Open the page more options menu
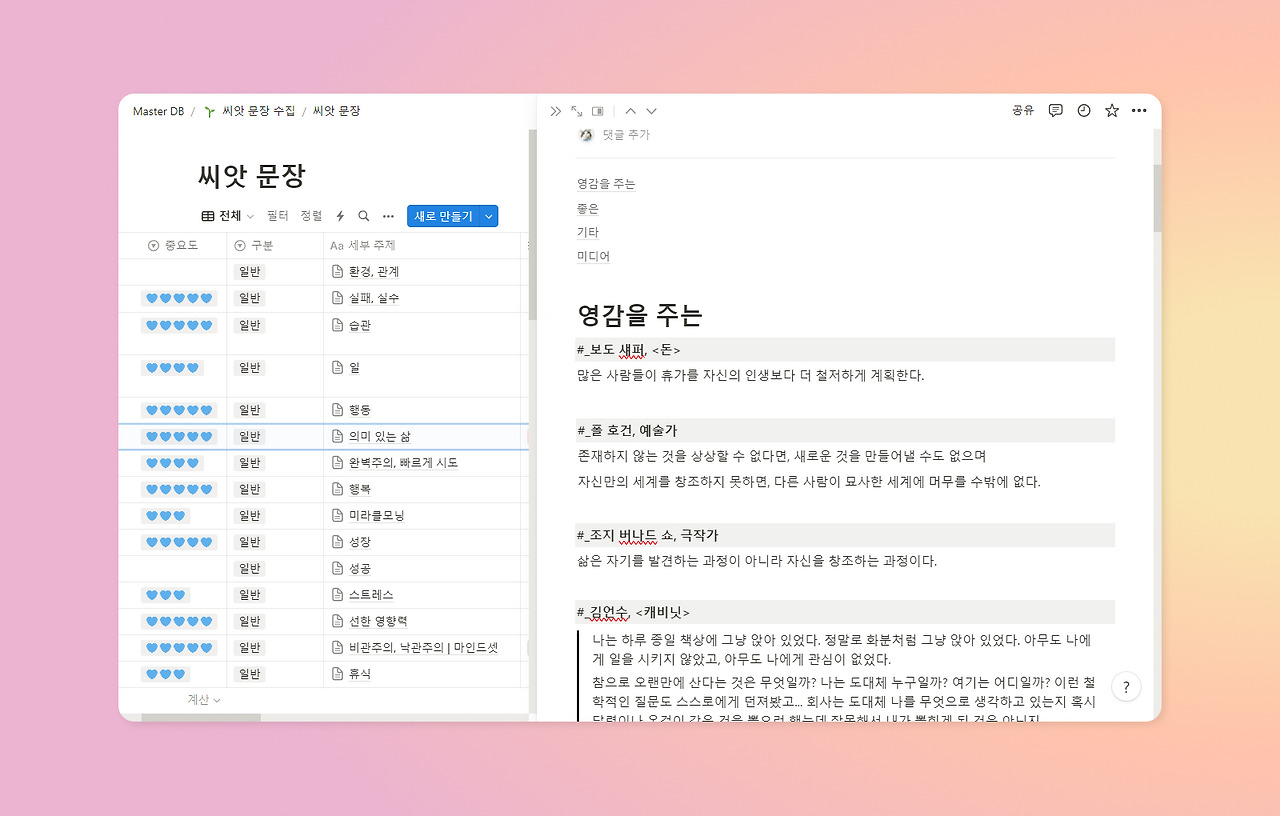1280x816 pixels. (1139, 111)
